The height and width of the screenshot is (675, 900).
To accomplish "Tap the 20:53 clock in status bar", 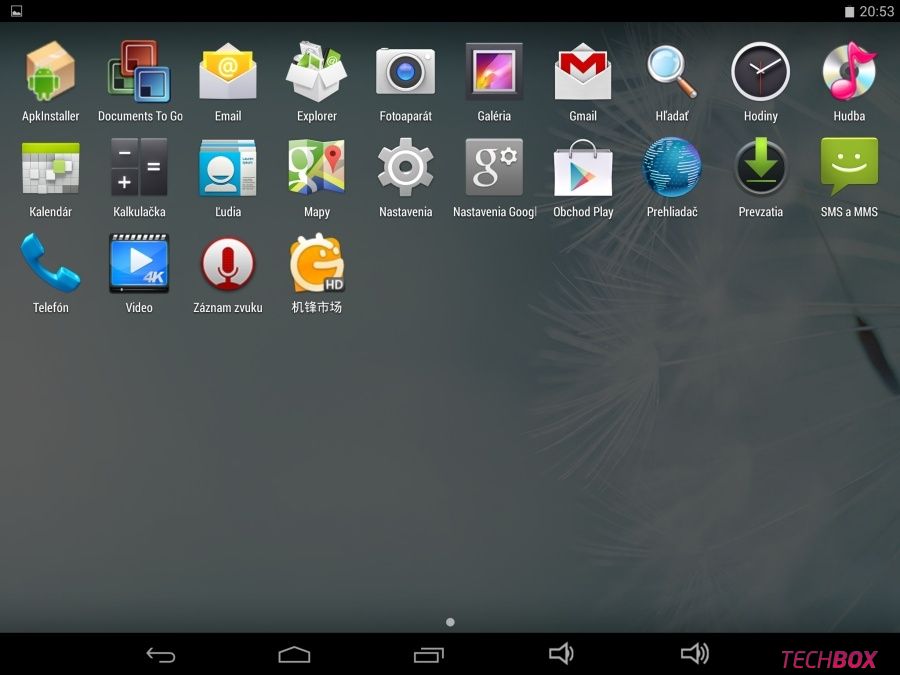I will [x=876, y=11].
